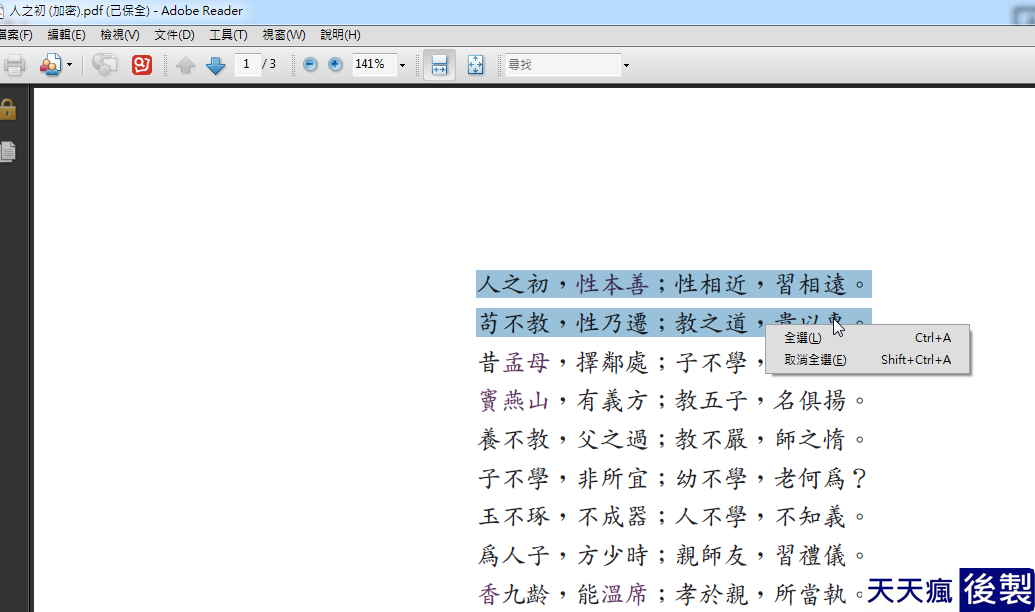The image size is (1035, 612).
Task: Click the 141% zoom level field
Action: point(373,64)
